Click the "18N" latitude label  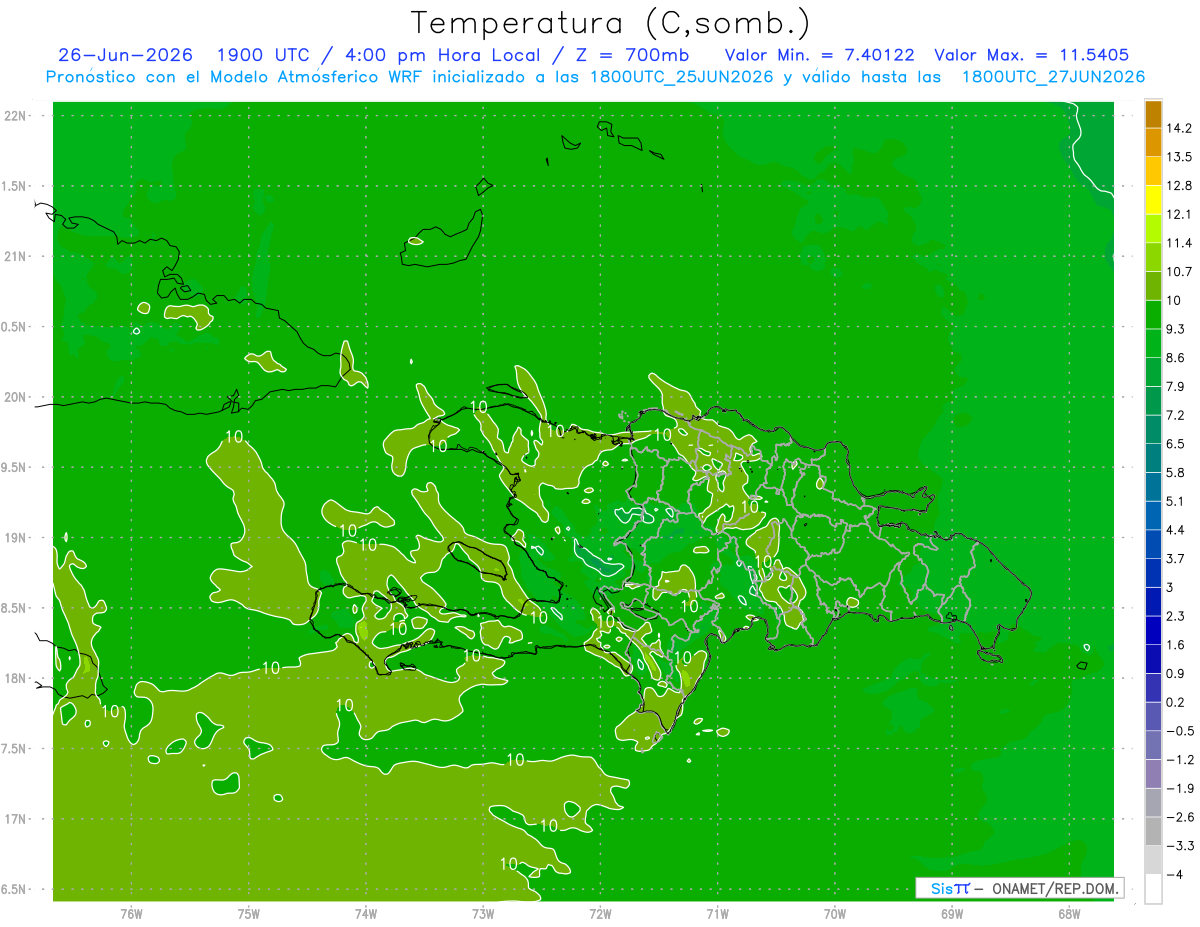[x=15, y=679]
